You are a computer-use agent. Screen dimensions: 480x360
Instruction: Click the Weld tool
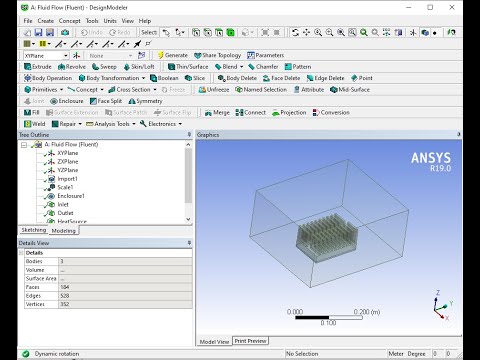(35, 124)
